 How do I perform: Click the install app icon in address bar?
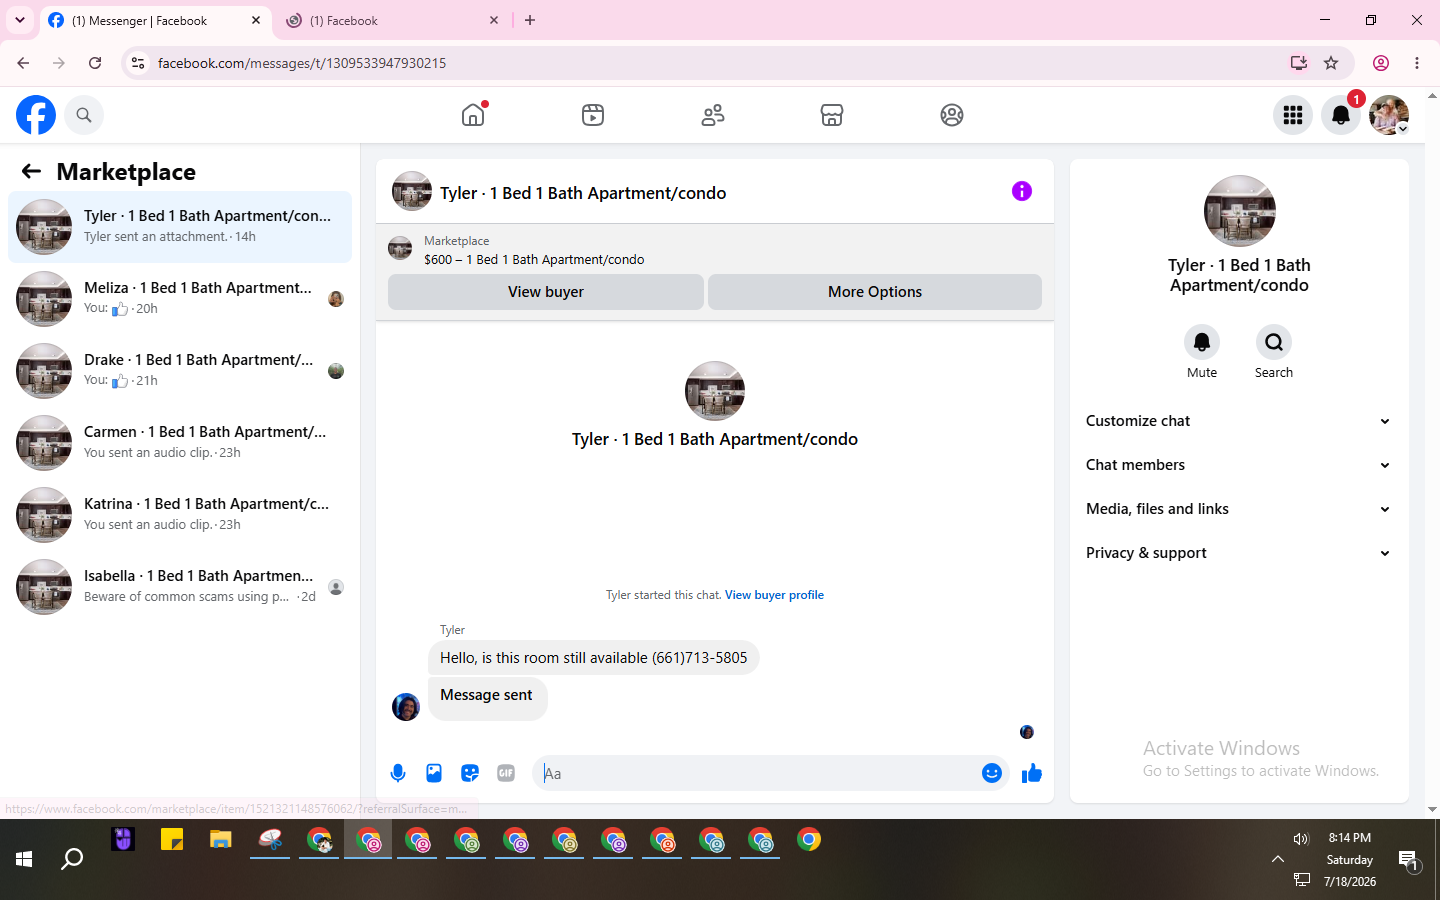click(x=1299, y=63)
